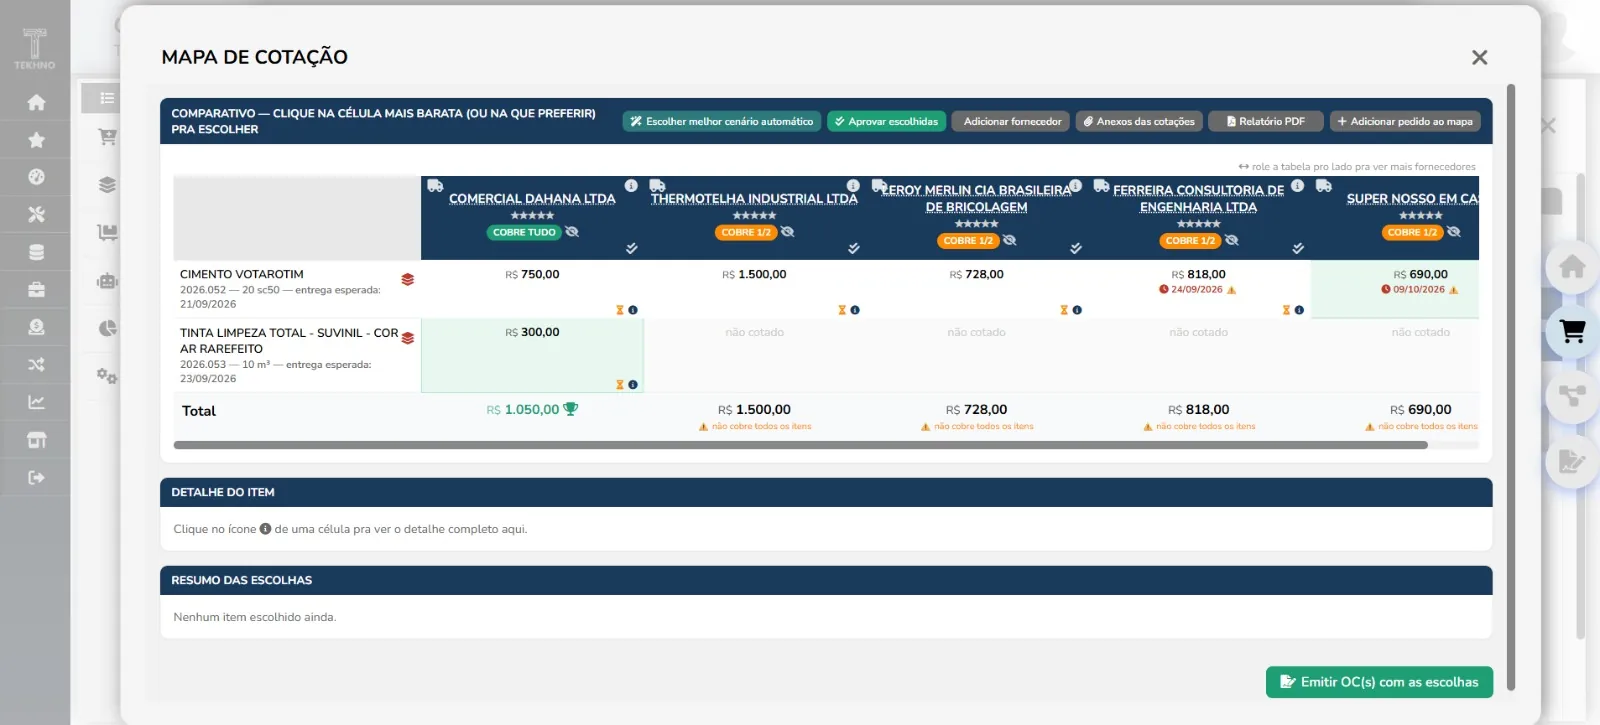Open detail icon in R$ 300,00 tinta cell
The width and height of the screenshot is (1600, 725).
click(x=633, y=385)
